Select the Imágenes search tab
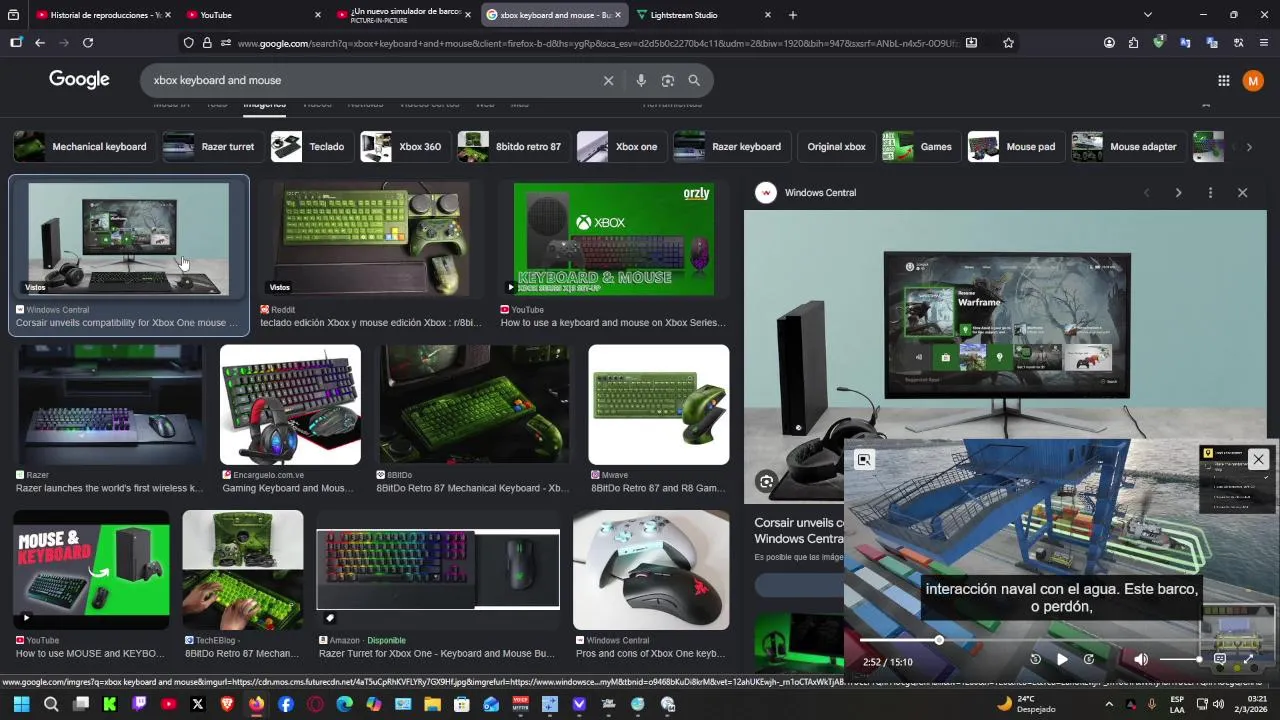 pos(264,104)
